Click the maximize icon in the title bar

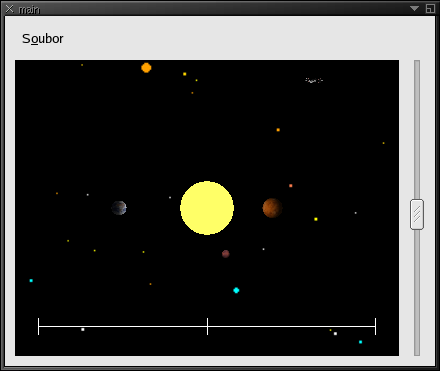430,9
